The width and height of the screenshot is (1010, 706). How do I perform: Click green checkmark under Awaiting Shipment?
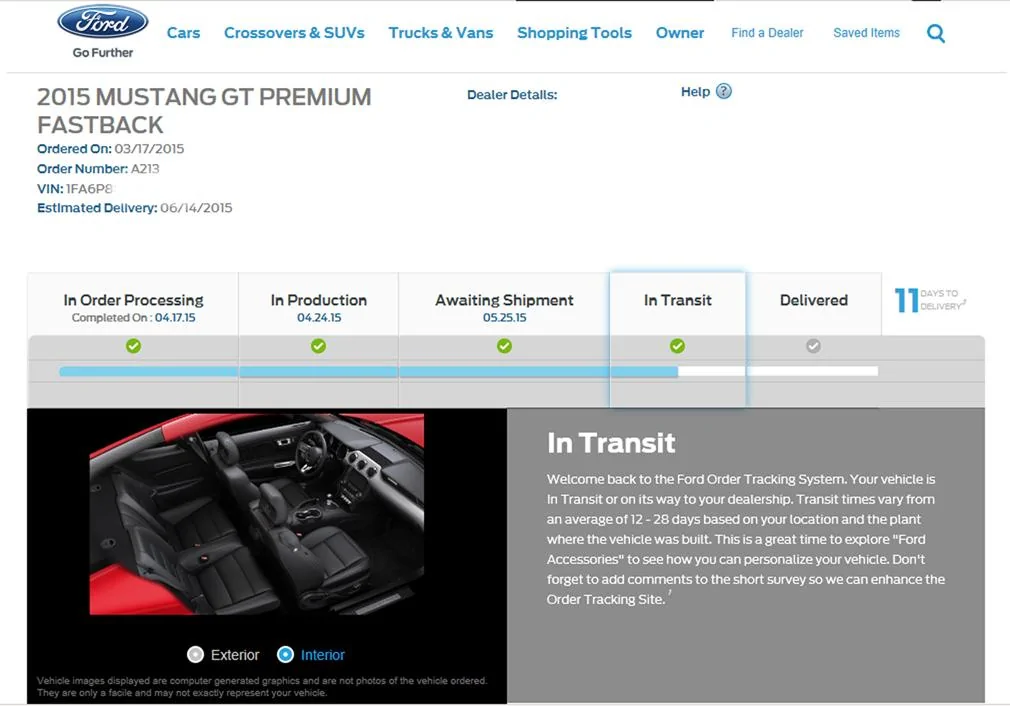tap(504, 346)
